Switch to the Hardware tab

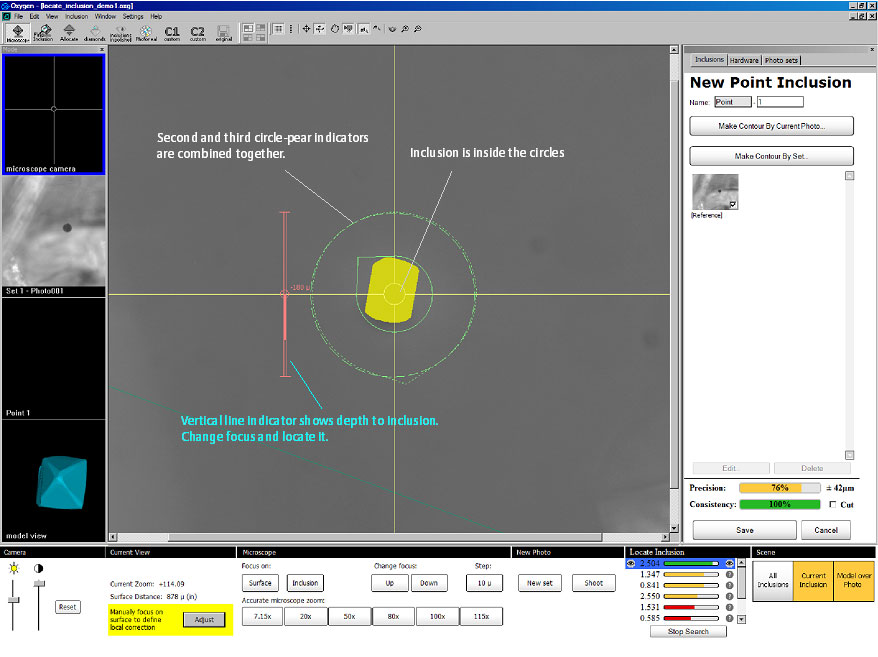(744, 61)
